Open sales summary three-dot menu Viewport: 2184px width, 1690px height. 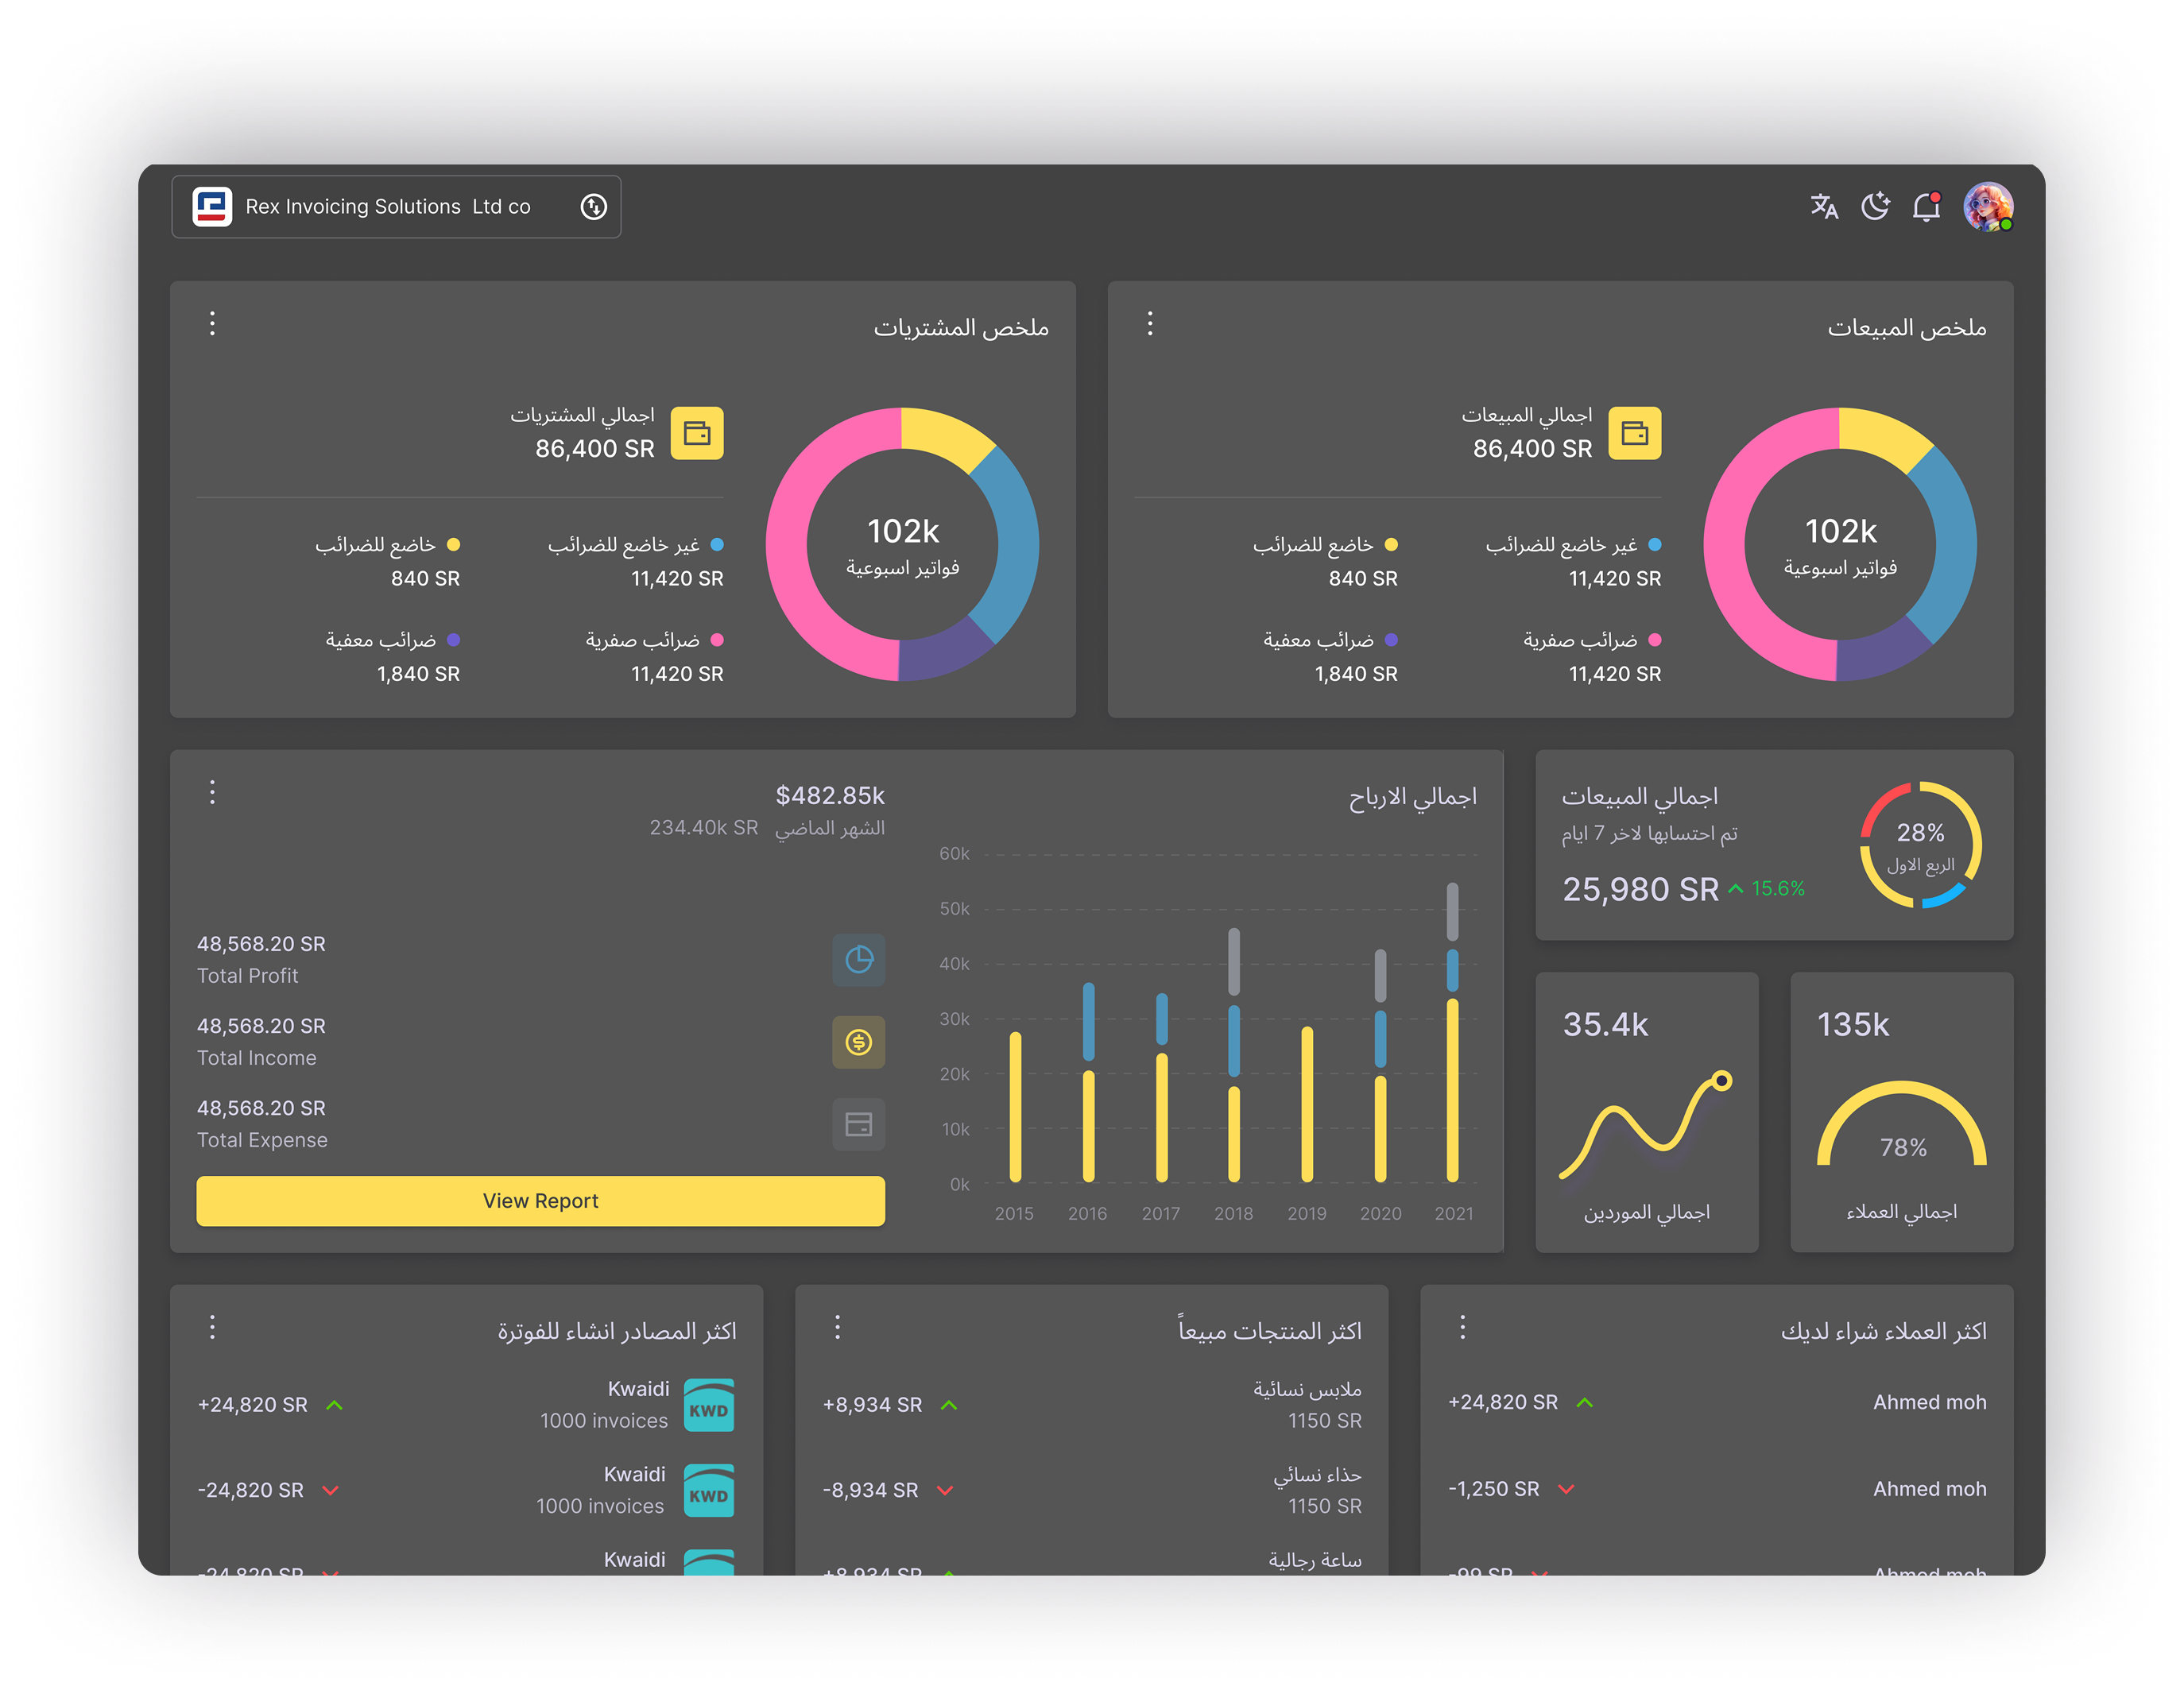[1150, 323]
